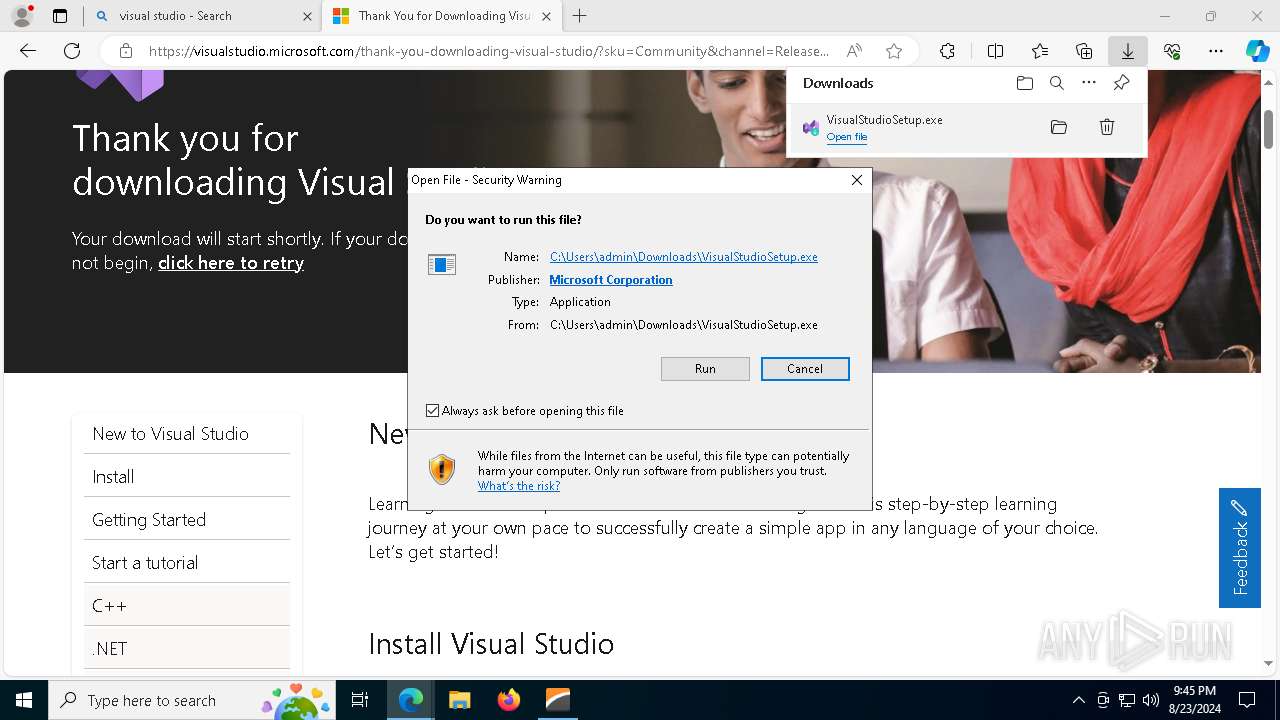Open a new browser tab

coord(580,16)
